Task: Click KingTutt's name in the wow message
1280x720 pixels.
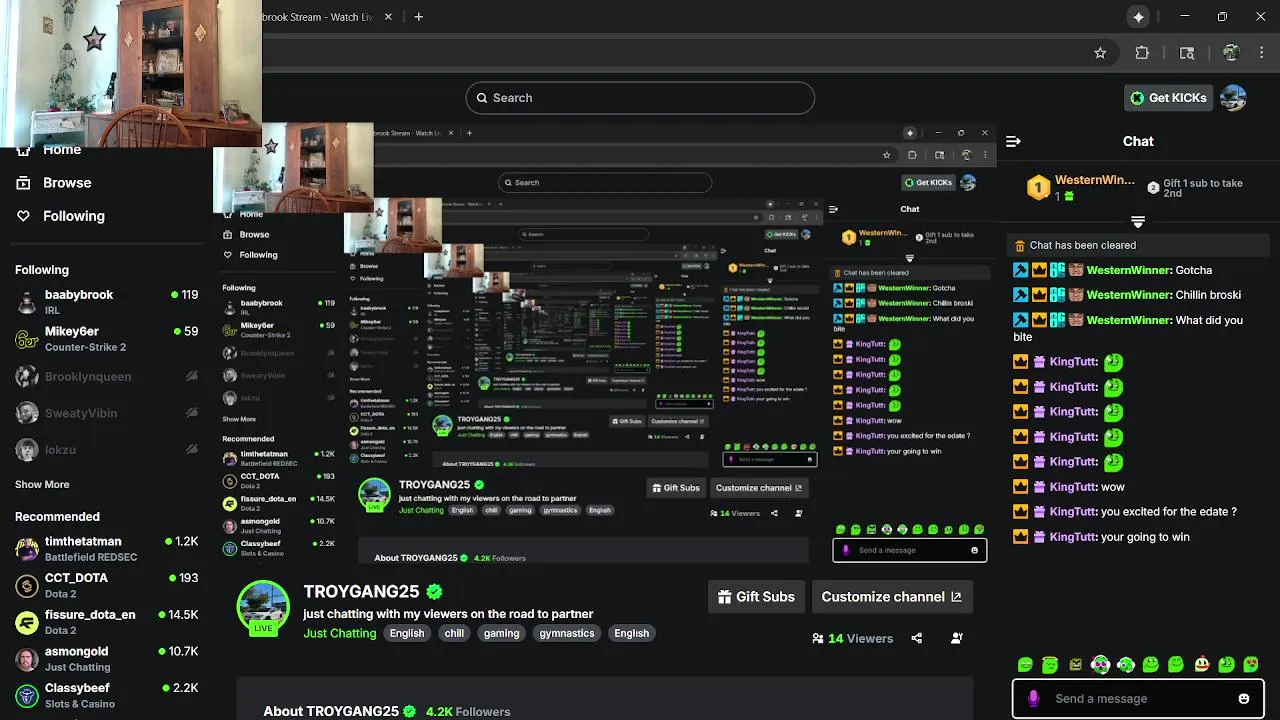Action: point(1073,487)
